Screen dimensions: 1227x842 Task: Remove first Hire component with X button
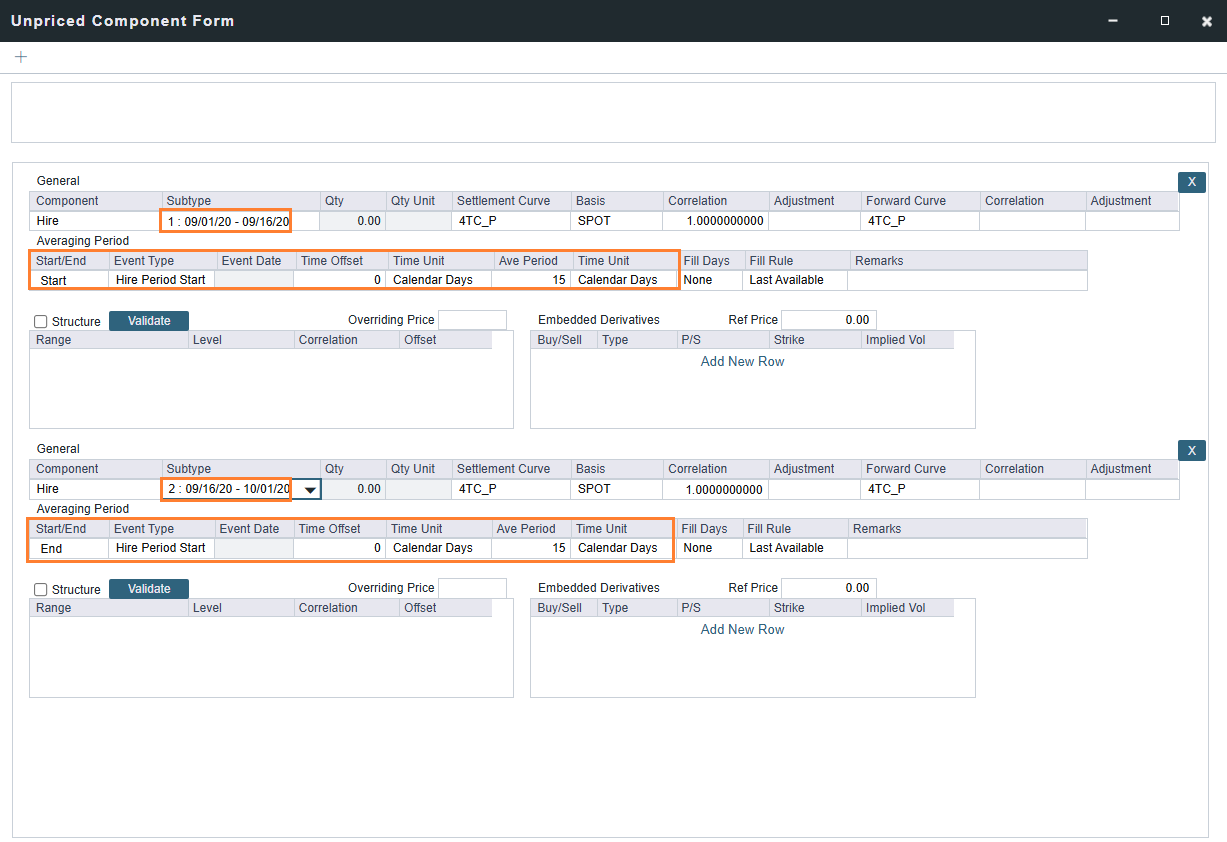pos(1191,182)
